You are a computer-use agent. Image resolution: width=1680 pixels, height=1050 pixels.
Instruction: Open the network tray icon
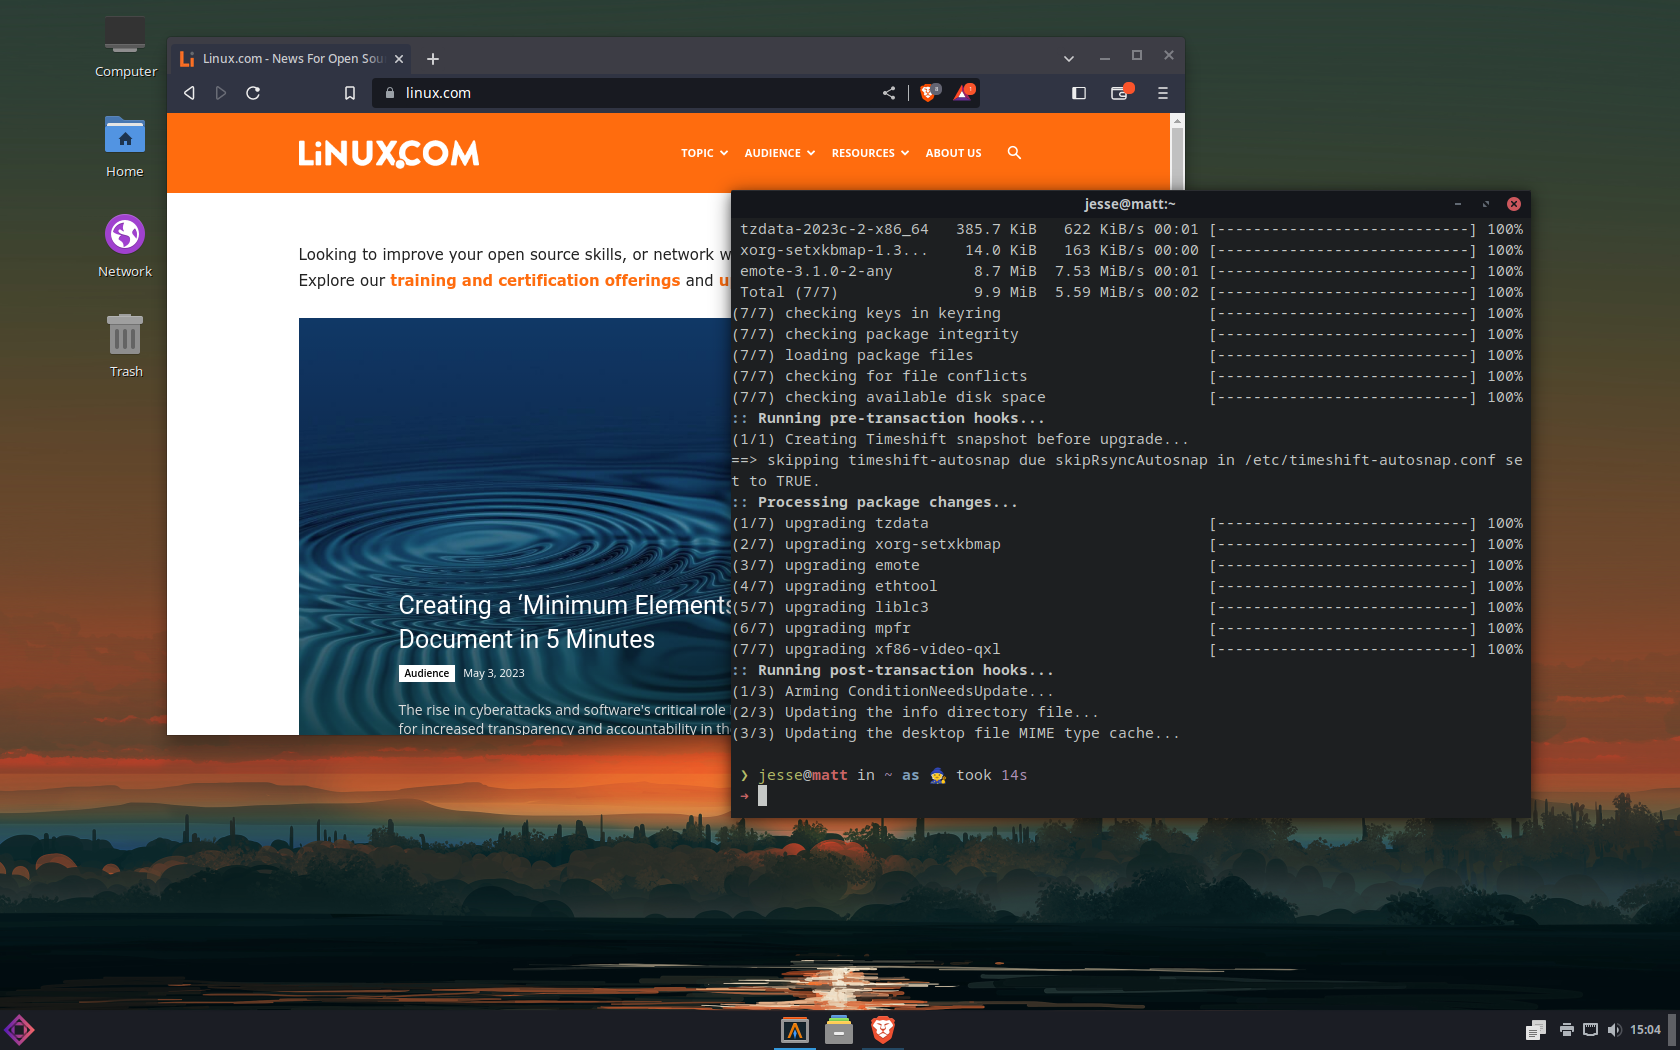[1590, 1030]
